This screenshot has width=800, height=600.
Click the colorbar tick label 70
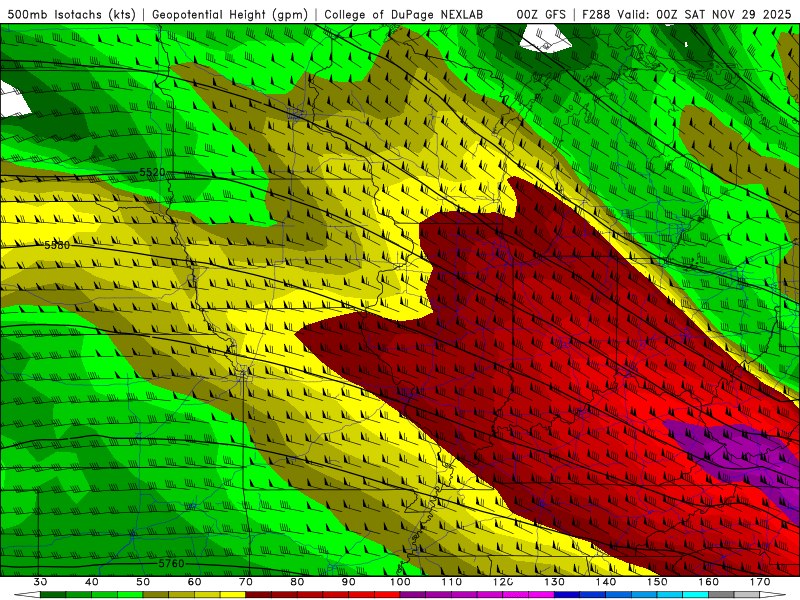click(246, 582)
